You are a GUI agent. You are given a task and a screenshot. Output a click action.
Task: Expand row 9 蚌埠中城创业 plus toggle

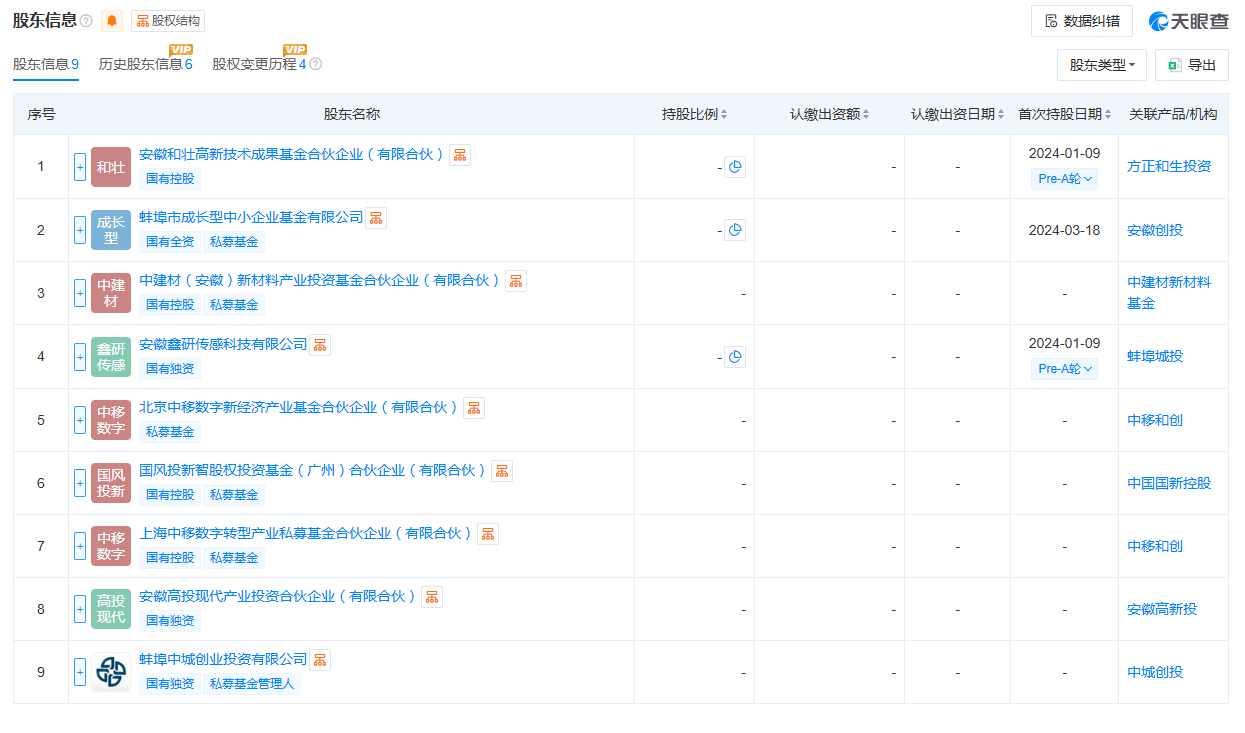pos(80,672)
